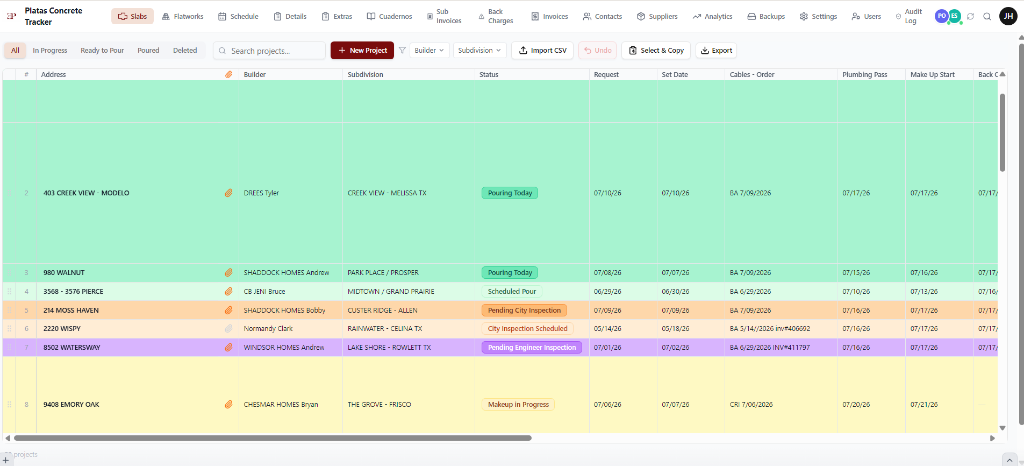Open attachments paperclip for 3568 - 3576 PIERCE
The image size is (1024, 466).
[x=229, y=292]
